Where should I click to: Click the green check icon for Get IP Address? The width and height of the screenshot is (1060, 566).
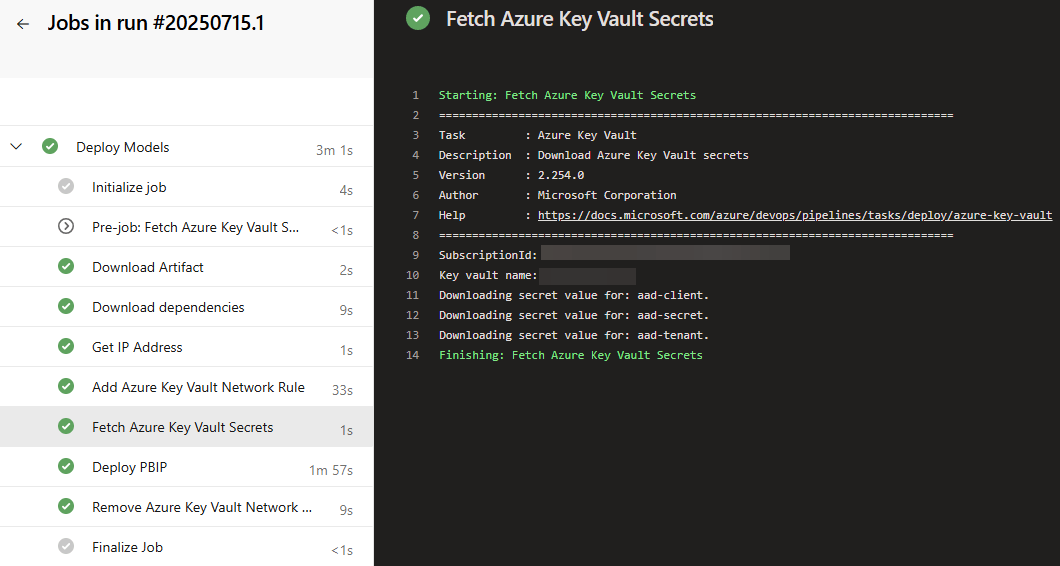[66, 347]
